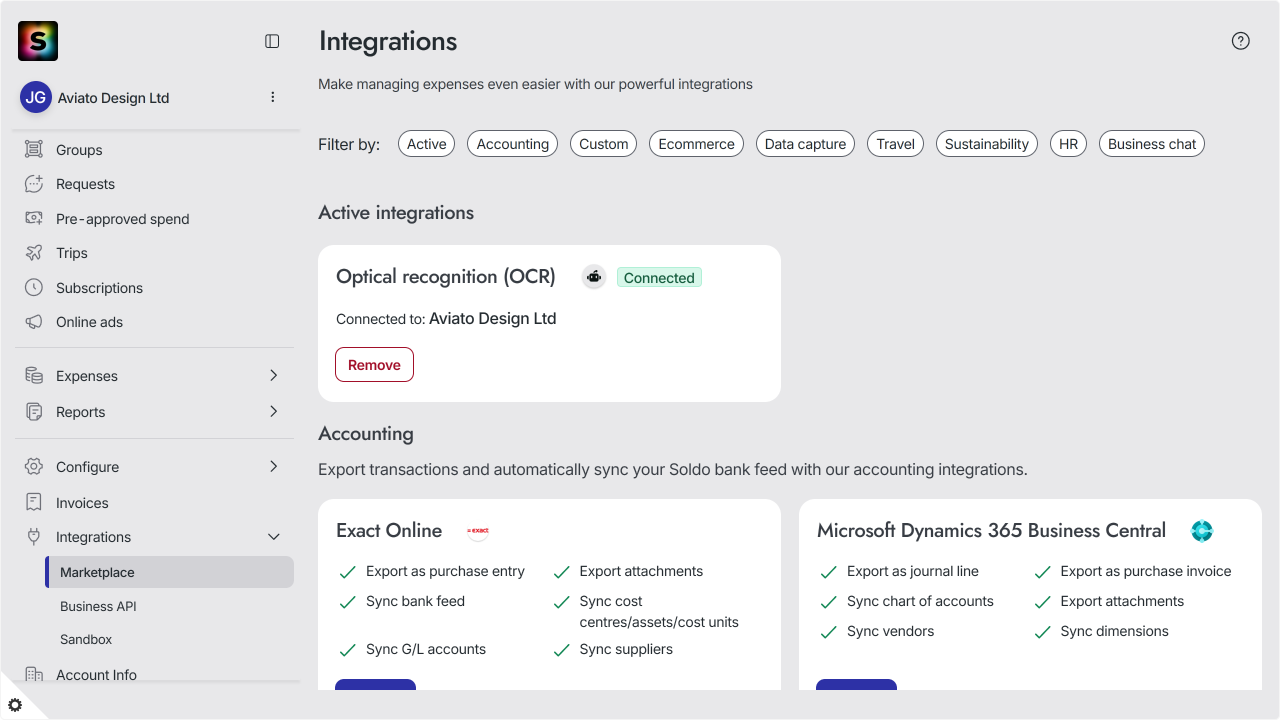
Task: Click the 'Export as purchase invoice' feature
Action: pos(1146,571)
